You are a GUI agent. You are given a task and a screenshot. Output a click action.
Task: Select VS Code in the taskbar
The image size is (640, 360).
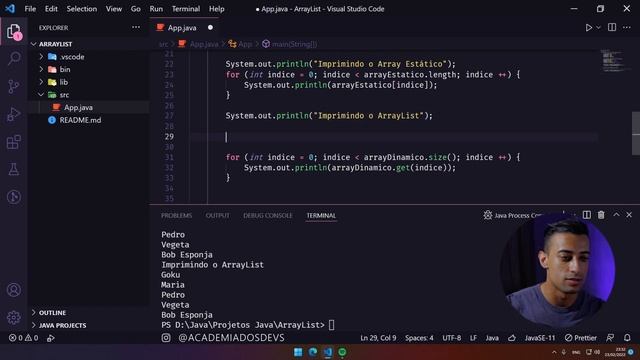point(328,352)
